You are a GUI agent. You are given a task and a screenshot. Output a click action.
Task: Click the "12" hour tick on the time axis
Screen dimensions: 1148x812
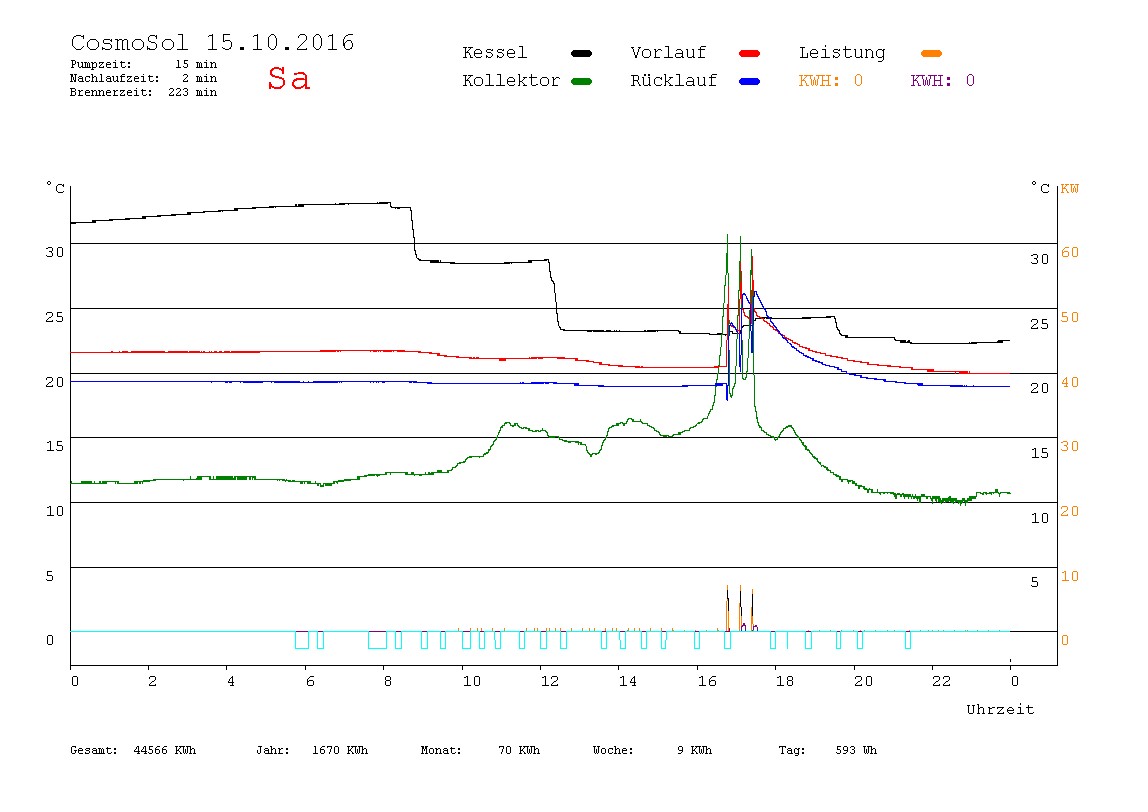(549, 682)
